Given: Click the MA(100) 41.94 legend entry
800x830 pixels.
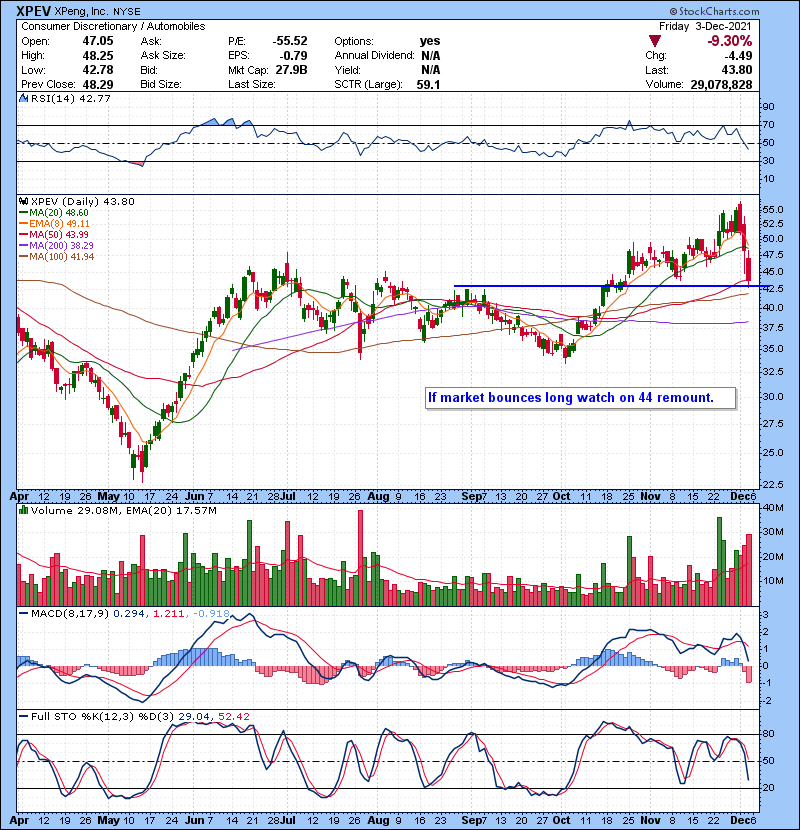Looking at the screenshot, I should [x=57, y=257].
